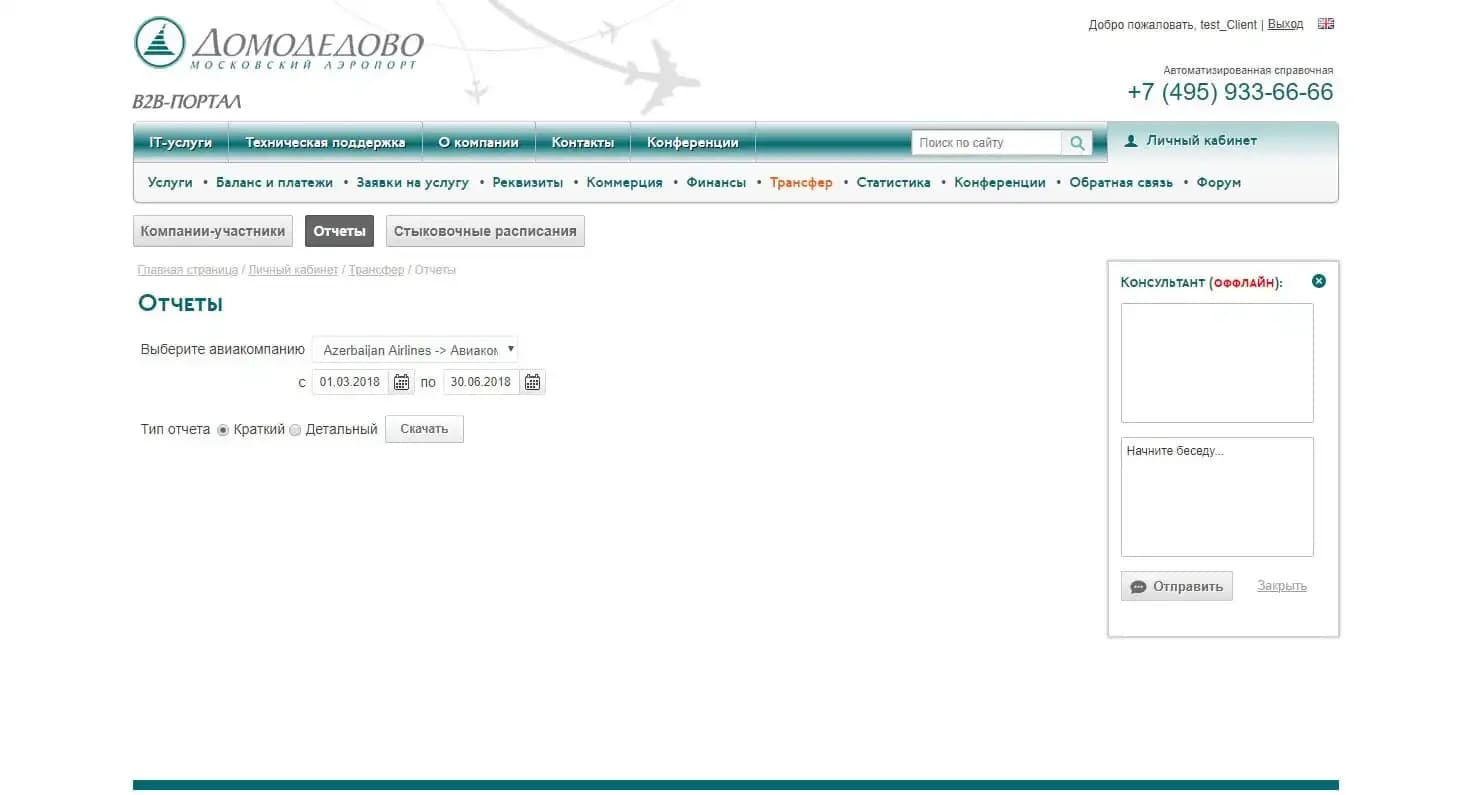Image resolution: width=1465 pixels, height=795 pixels.
Task: Click into the site search field
Action: tap(985, 143)
